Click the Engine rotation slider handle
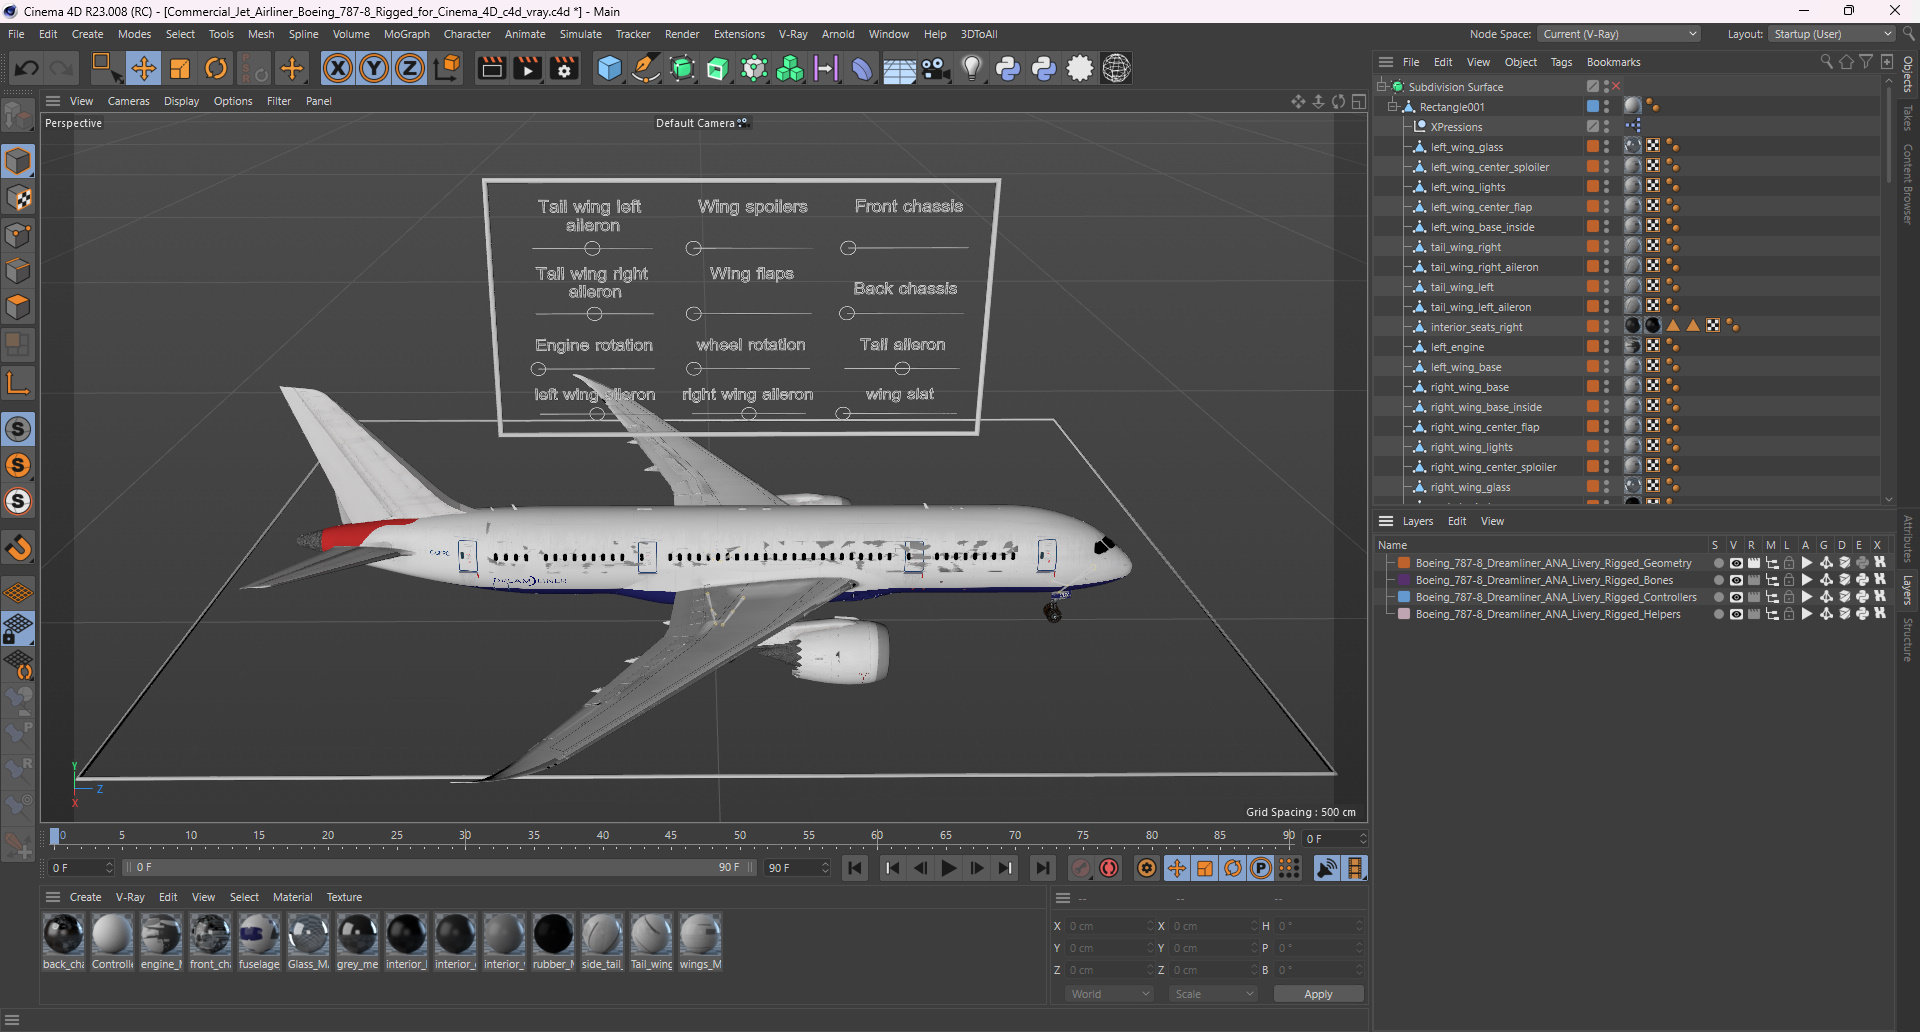 [538, 369]
